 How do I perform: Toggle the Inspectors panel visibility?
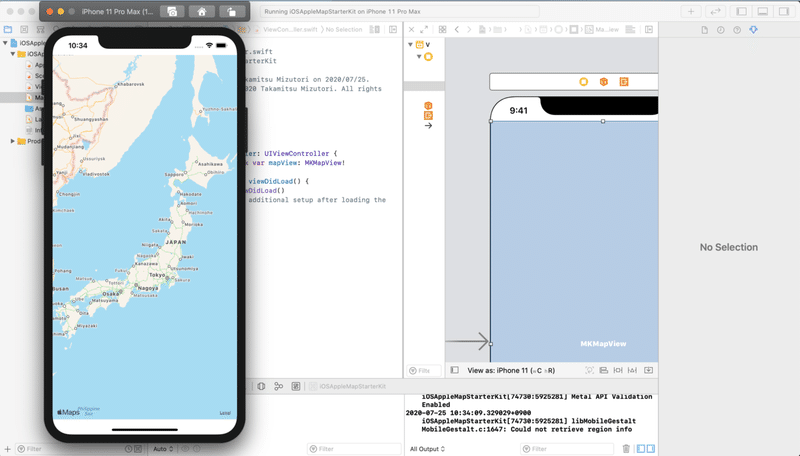click(784, 11)
